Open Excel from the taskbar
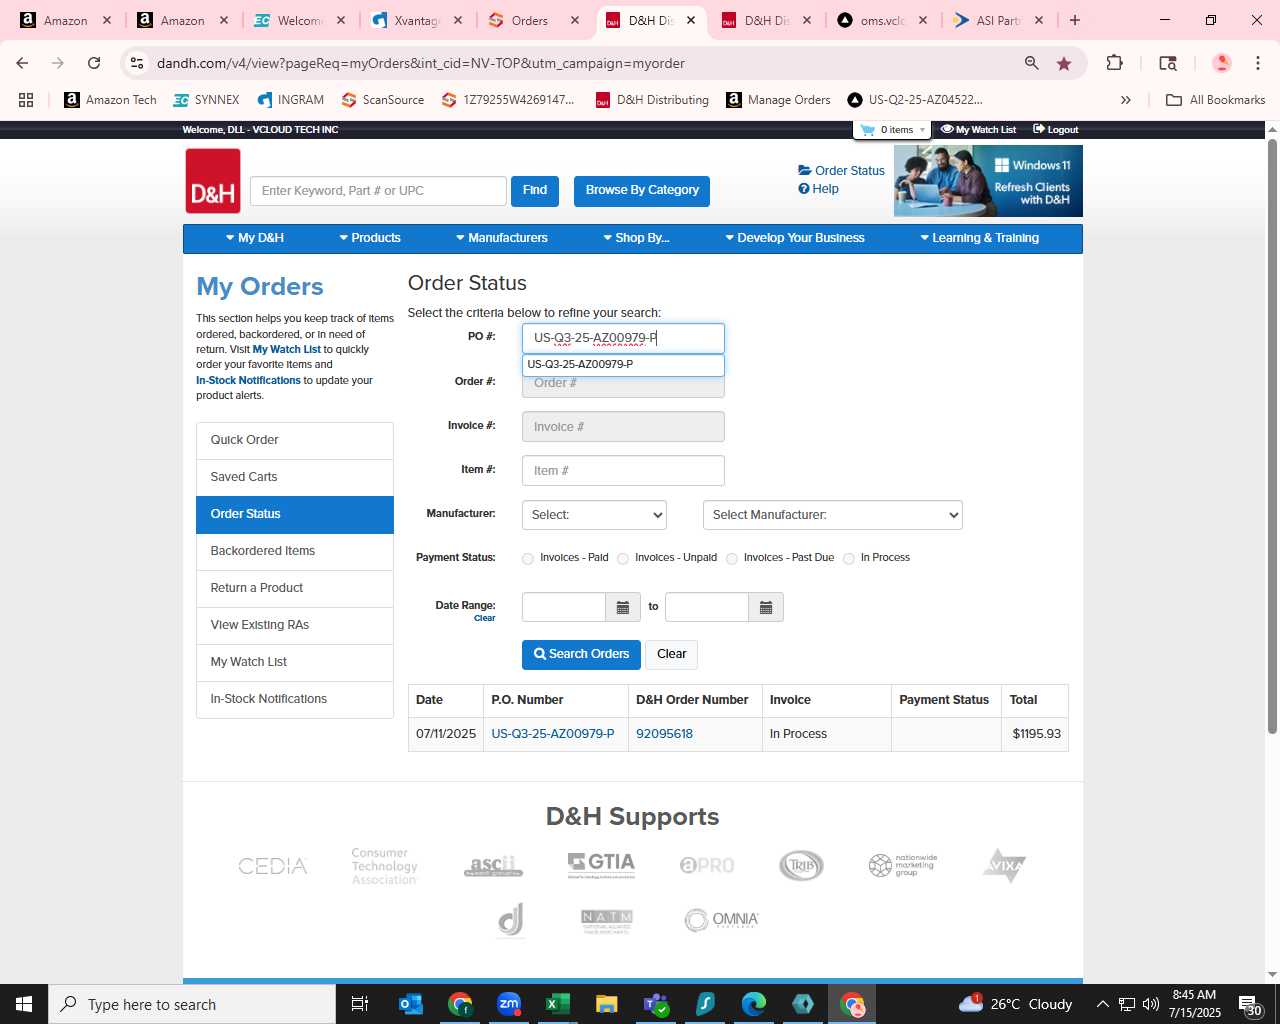1280x1024 pixels. point(557,1004)
